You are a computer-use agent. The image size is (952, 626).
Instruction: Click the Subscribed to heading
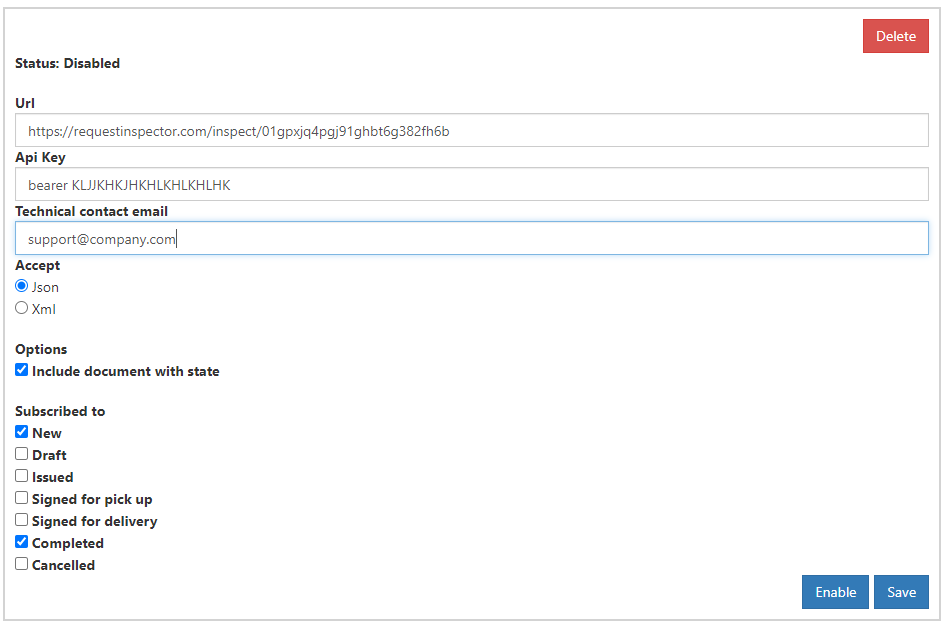[x=60, y=411]
